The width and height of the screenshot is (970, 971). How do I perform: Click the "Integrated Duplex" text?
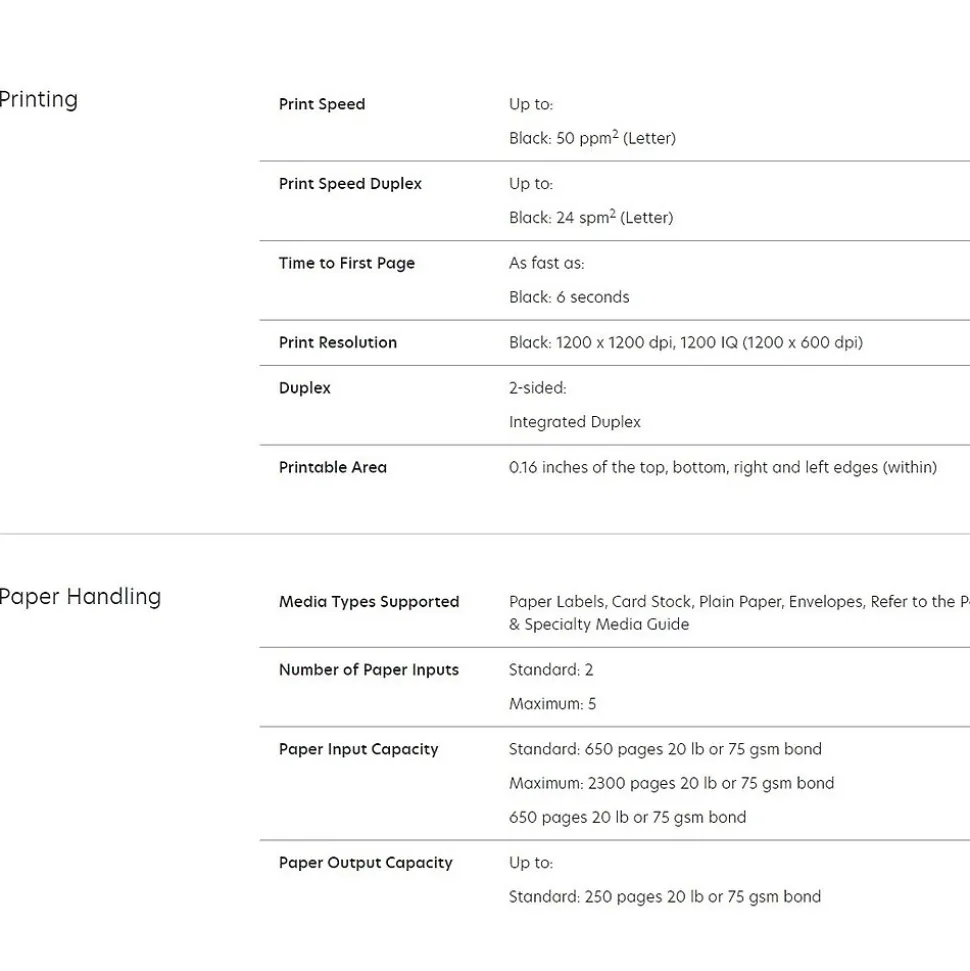pyautogui.click(x=574, y=422)
